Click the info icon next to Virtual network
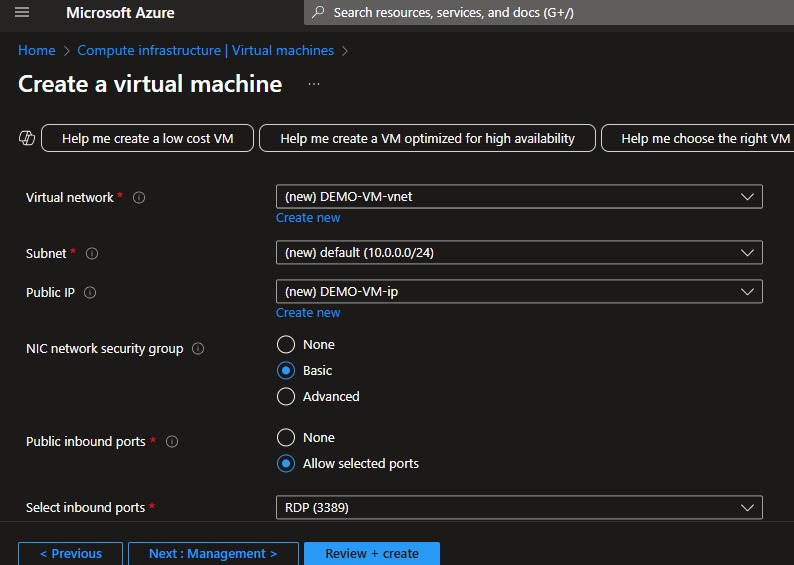Image resolution: width=794 pixels, height=565 pixels. (139, 198)
